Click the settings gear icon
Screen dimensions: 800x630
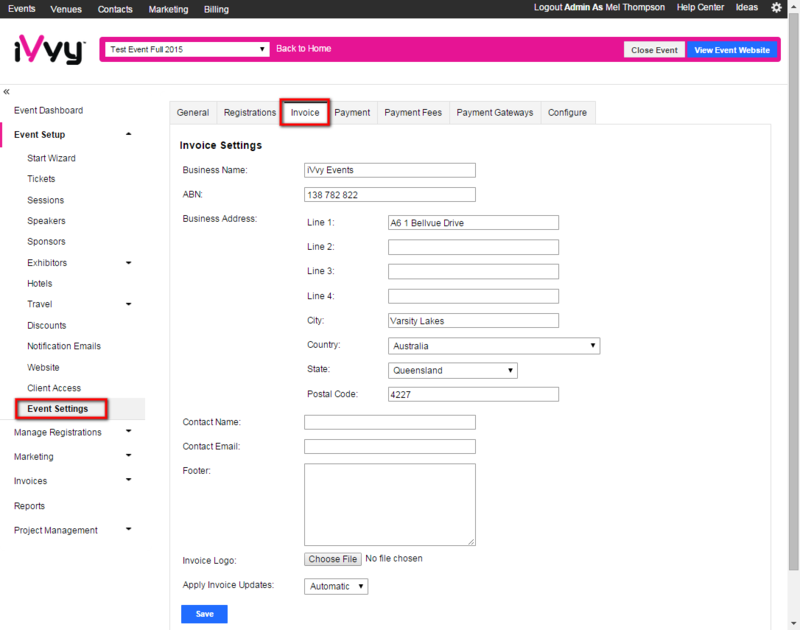click(776, 8)
